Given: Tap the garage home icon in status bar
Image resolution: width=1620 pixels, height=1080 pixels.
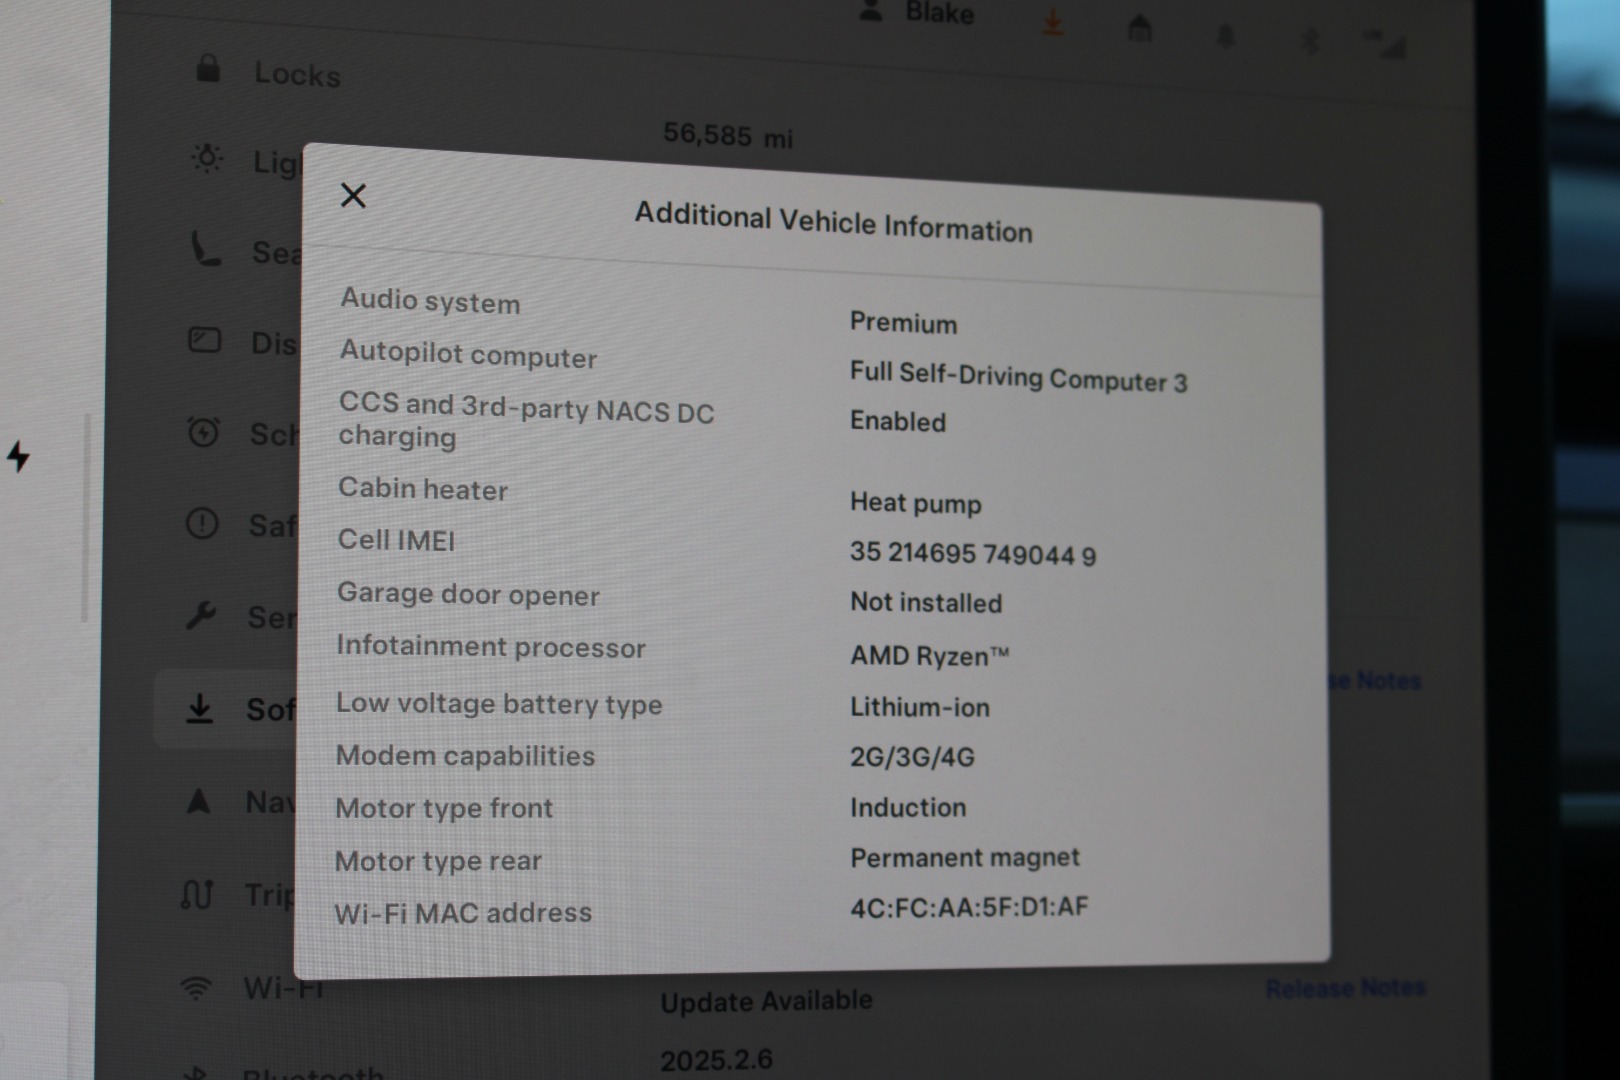Looking at the screenshot, I should (1139, 30).
